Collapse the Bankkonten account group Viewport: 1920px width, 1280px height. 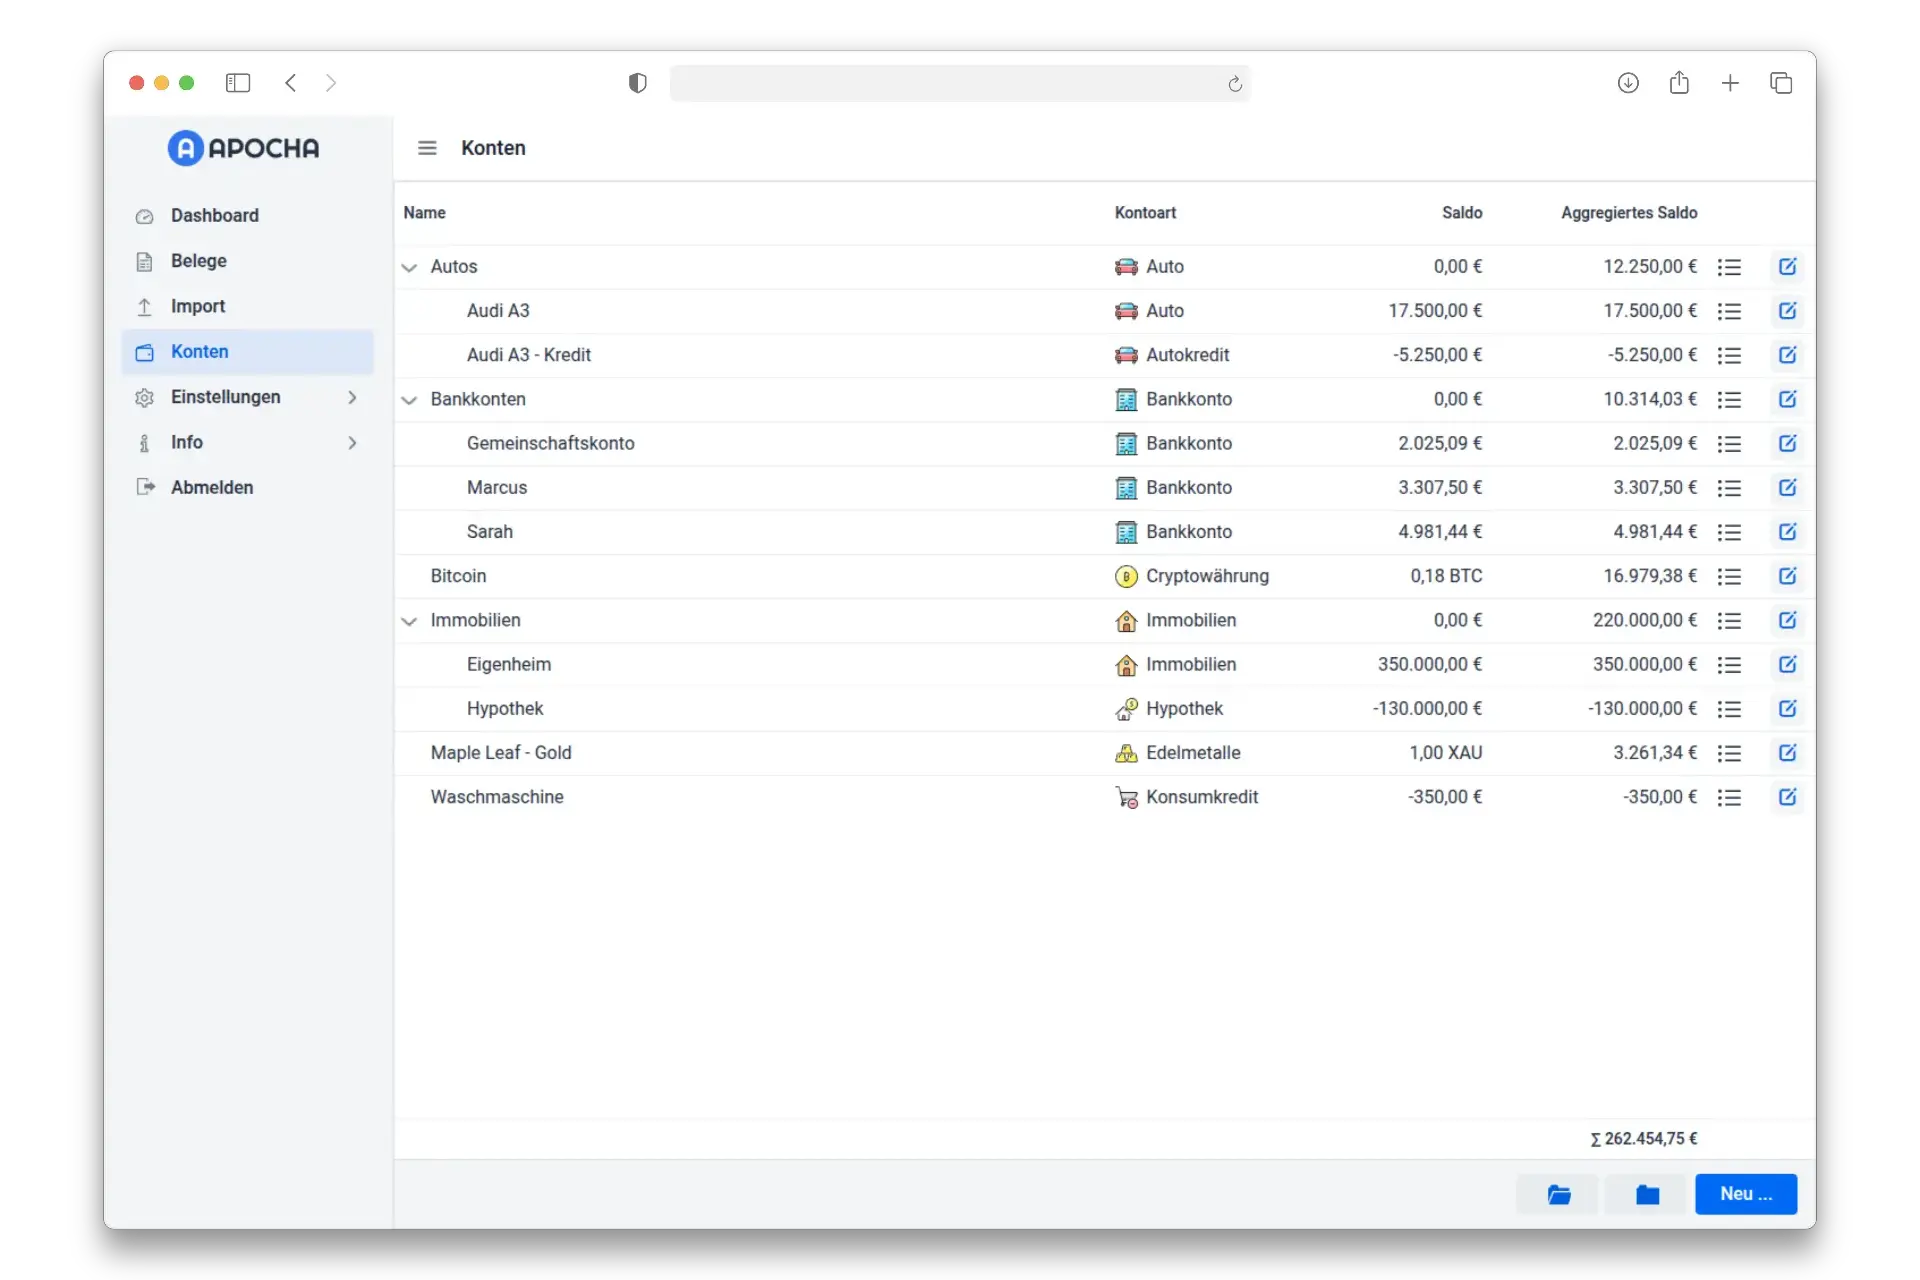coord(409,400)
